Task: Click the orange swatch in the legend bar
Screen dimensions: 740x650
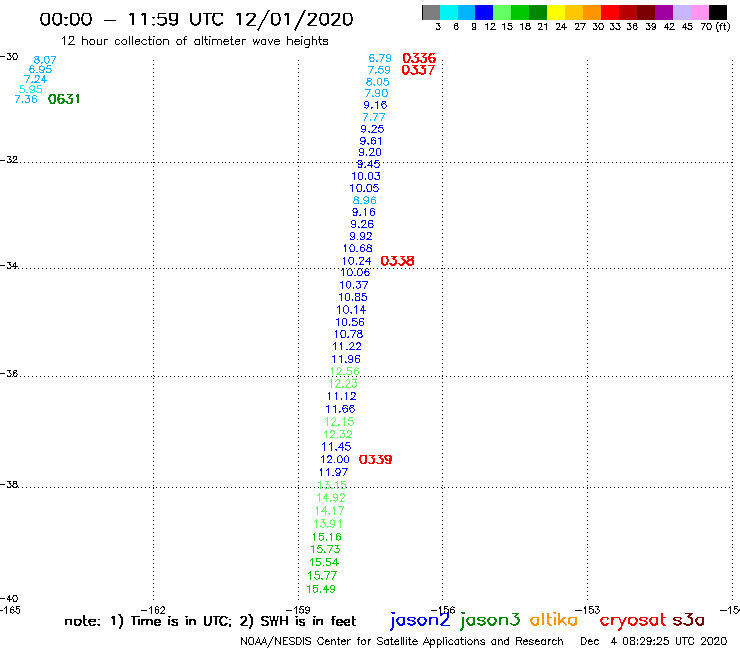Action: coord(592,12)
